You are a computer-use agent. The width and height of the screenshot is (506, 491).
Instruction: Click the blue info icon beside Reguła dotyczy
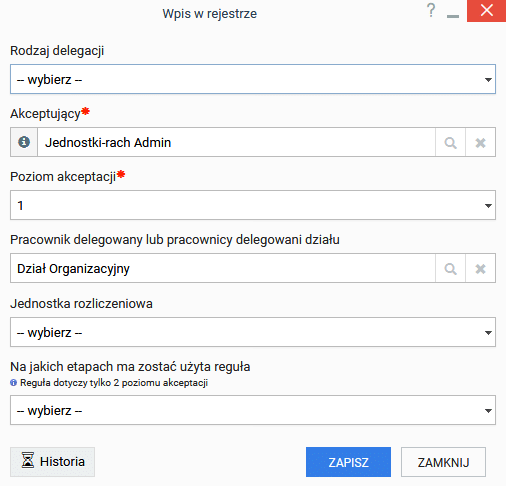13,383
